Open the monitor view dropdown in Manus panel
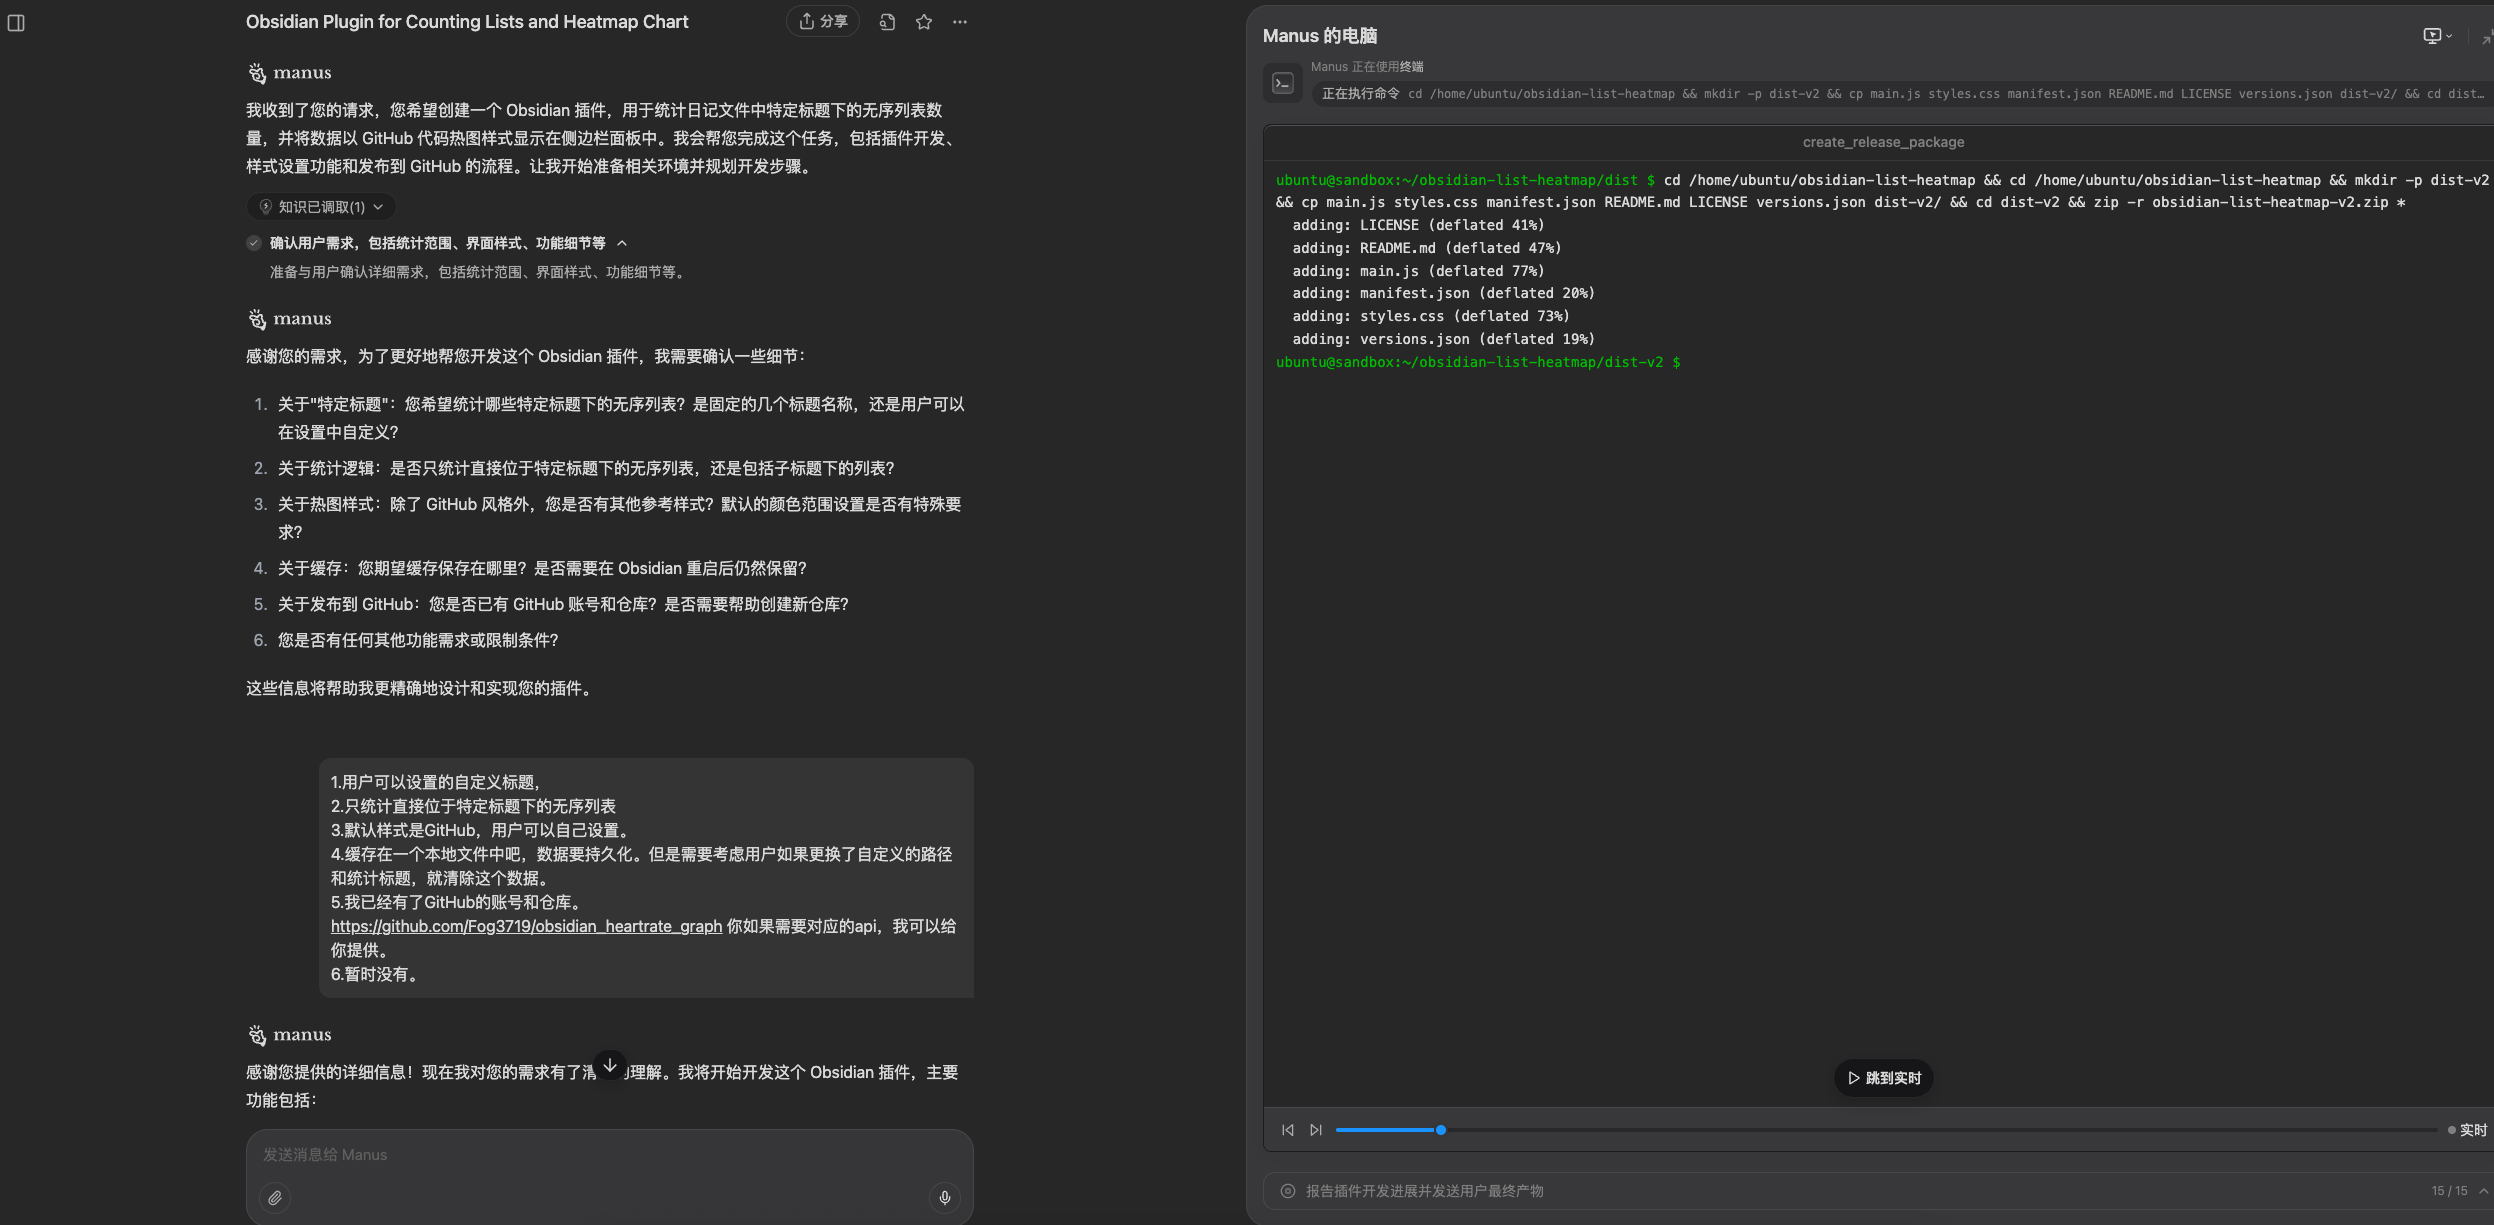 2437,36
